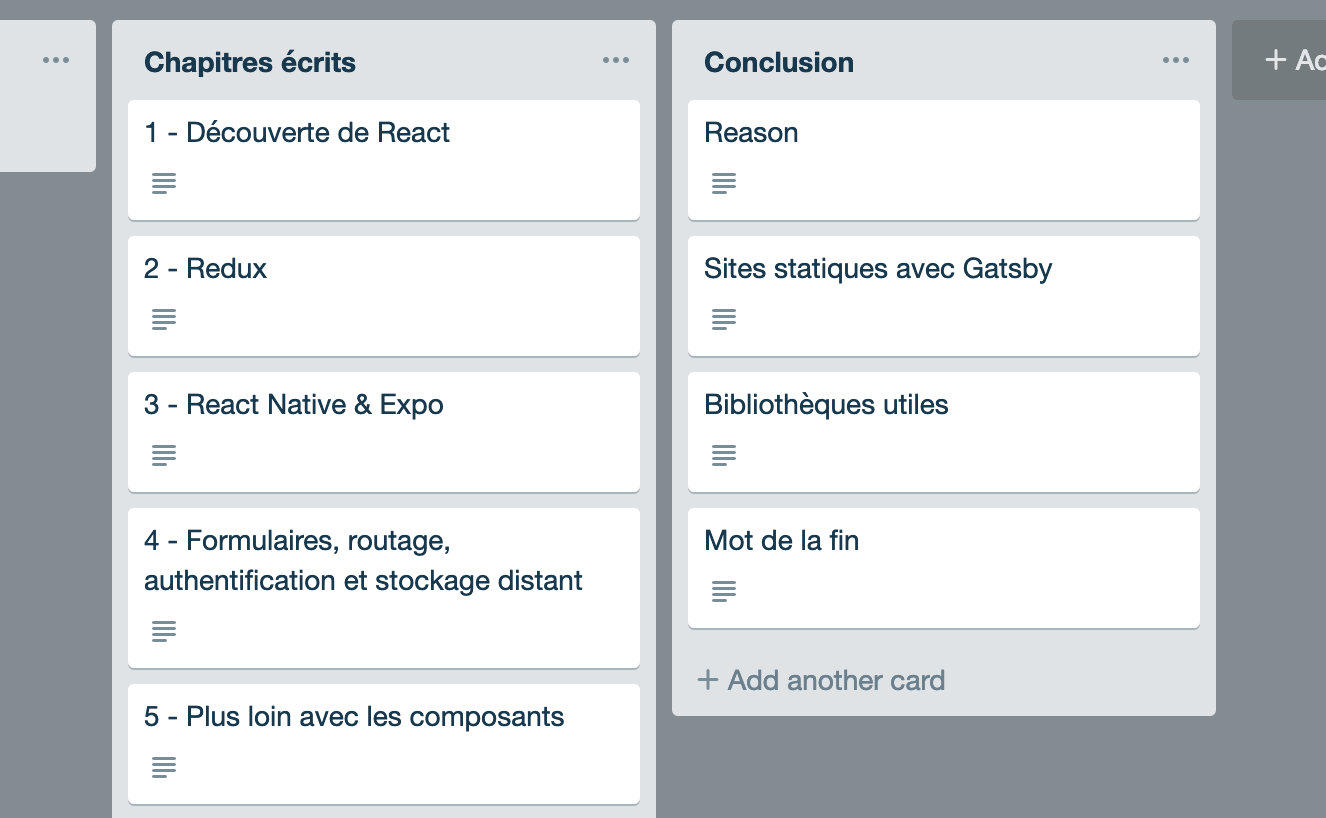Click Add another card in Conclusion list
This screenshot has width=1326, height=818.
click(822, 681)
